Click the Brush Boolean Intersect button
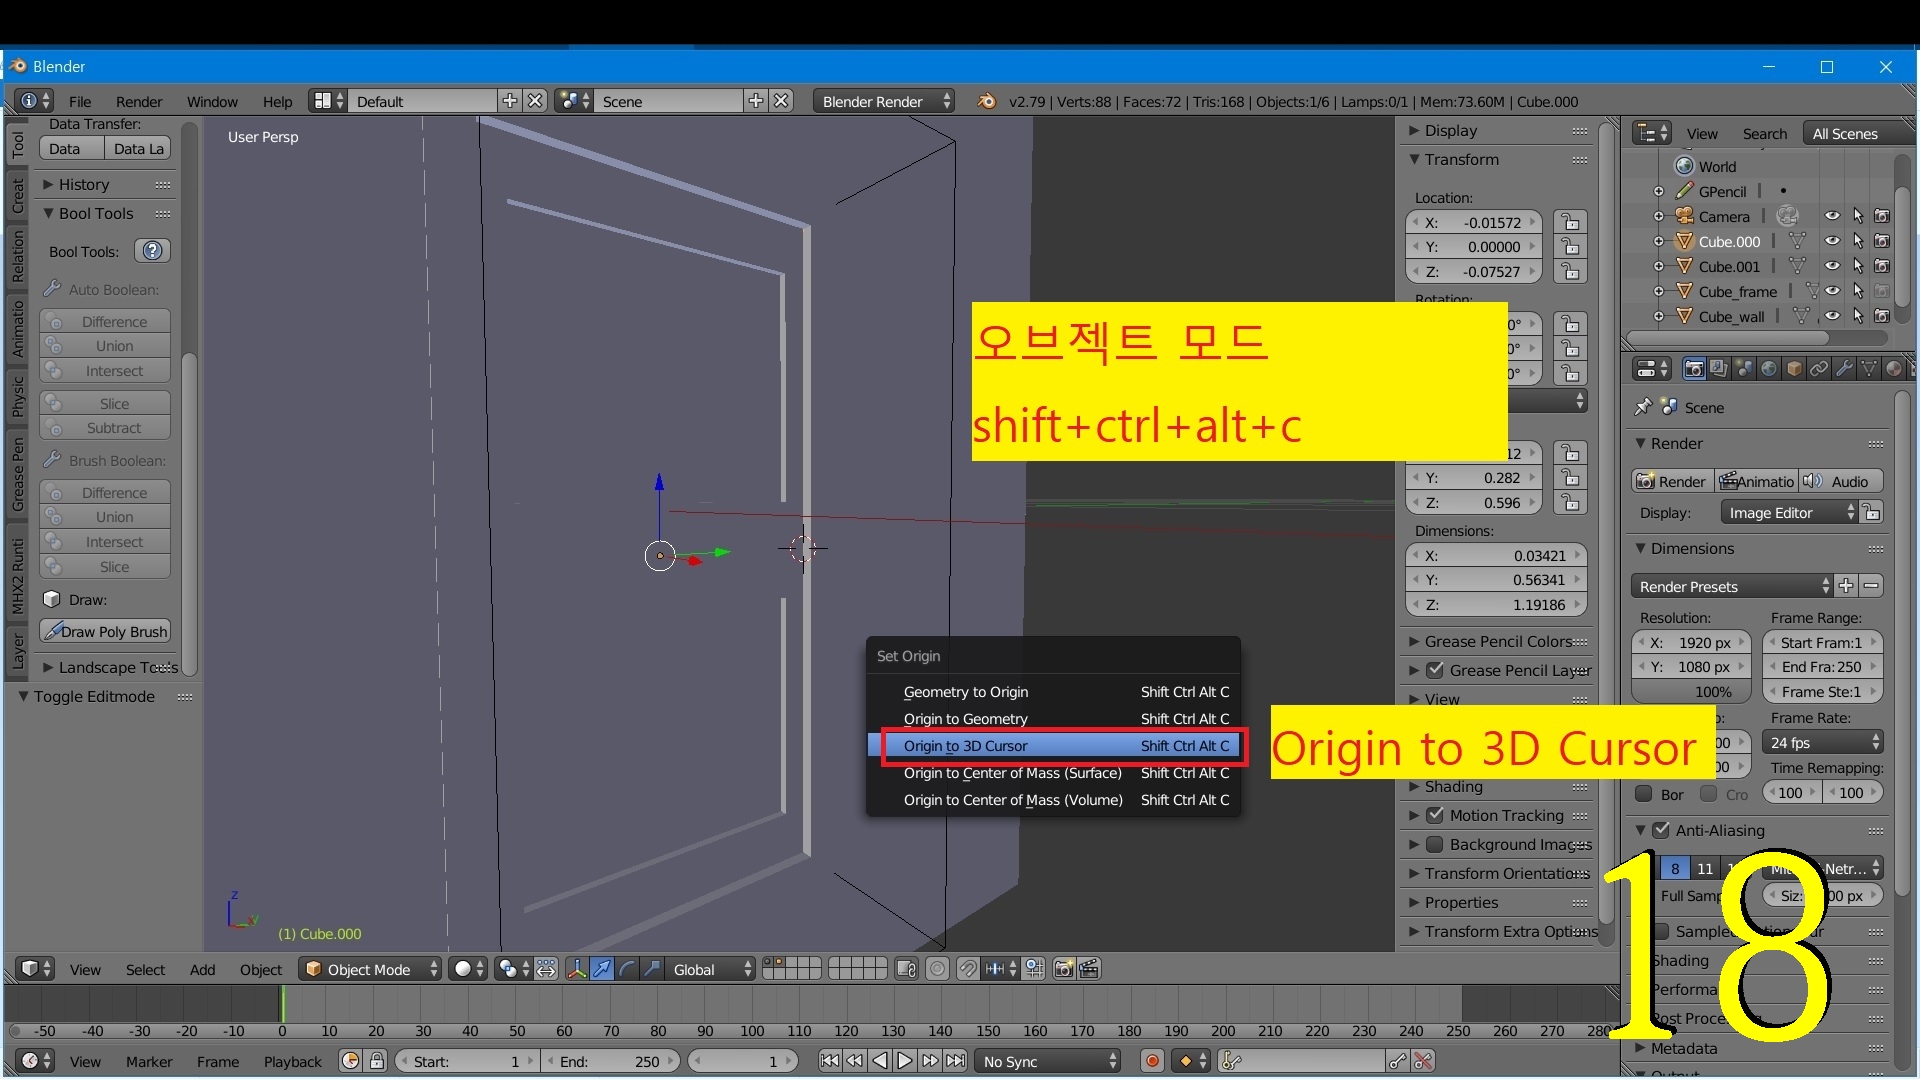Image resolution: width=1920 pixels, height=1080 pixels. [x=105, y=542]
